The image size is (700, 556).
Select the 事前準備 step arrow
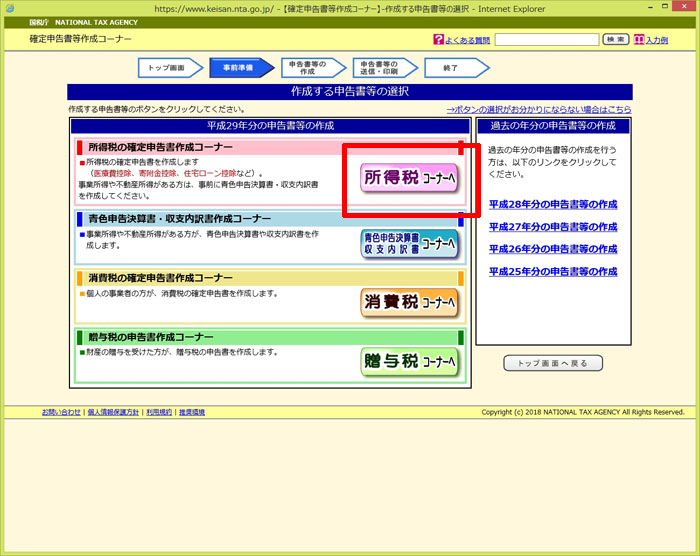237,68
